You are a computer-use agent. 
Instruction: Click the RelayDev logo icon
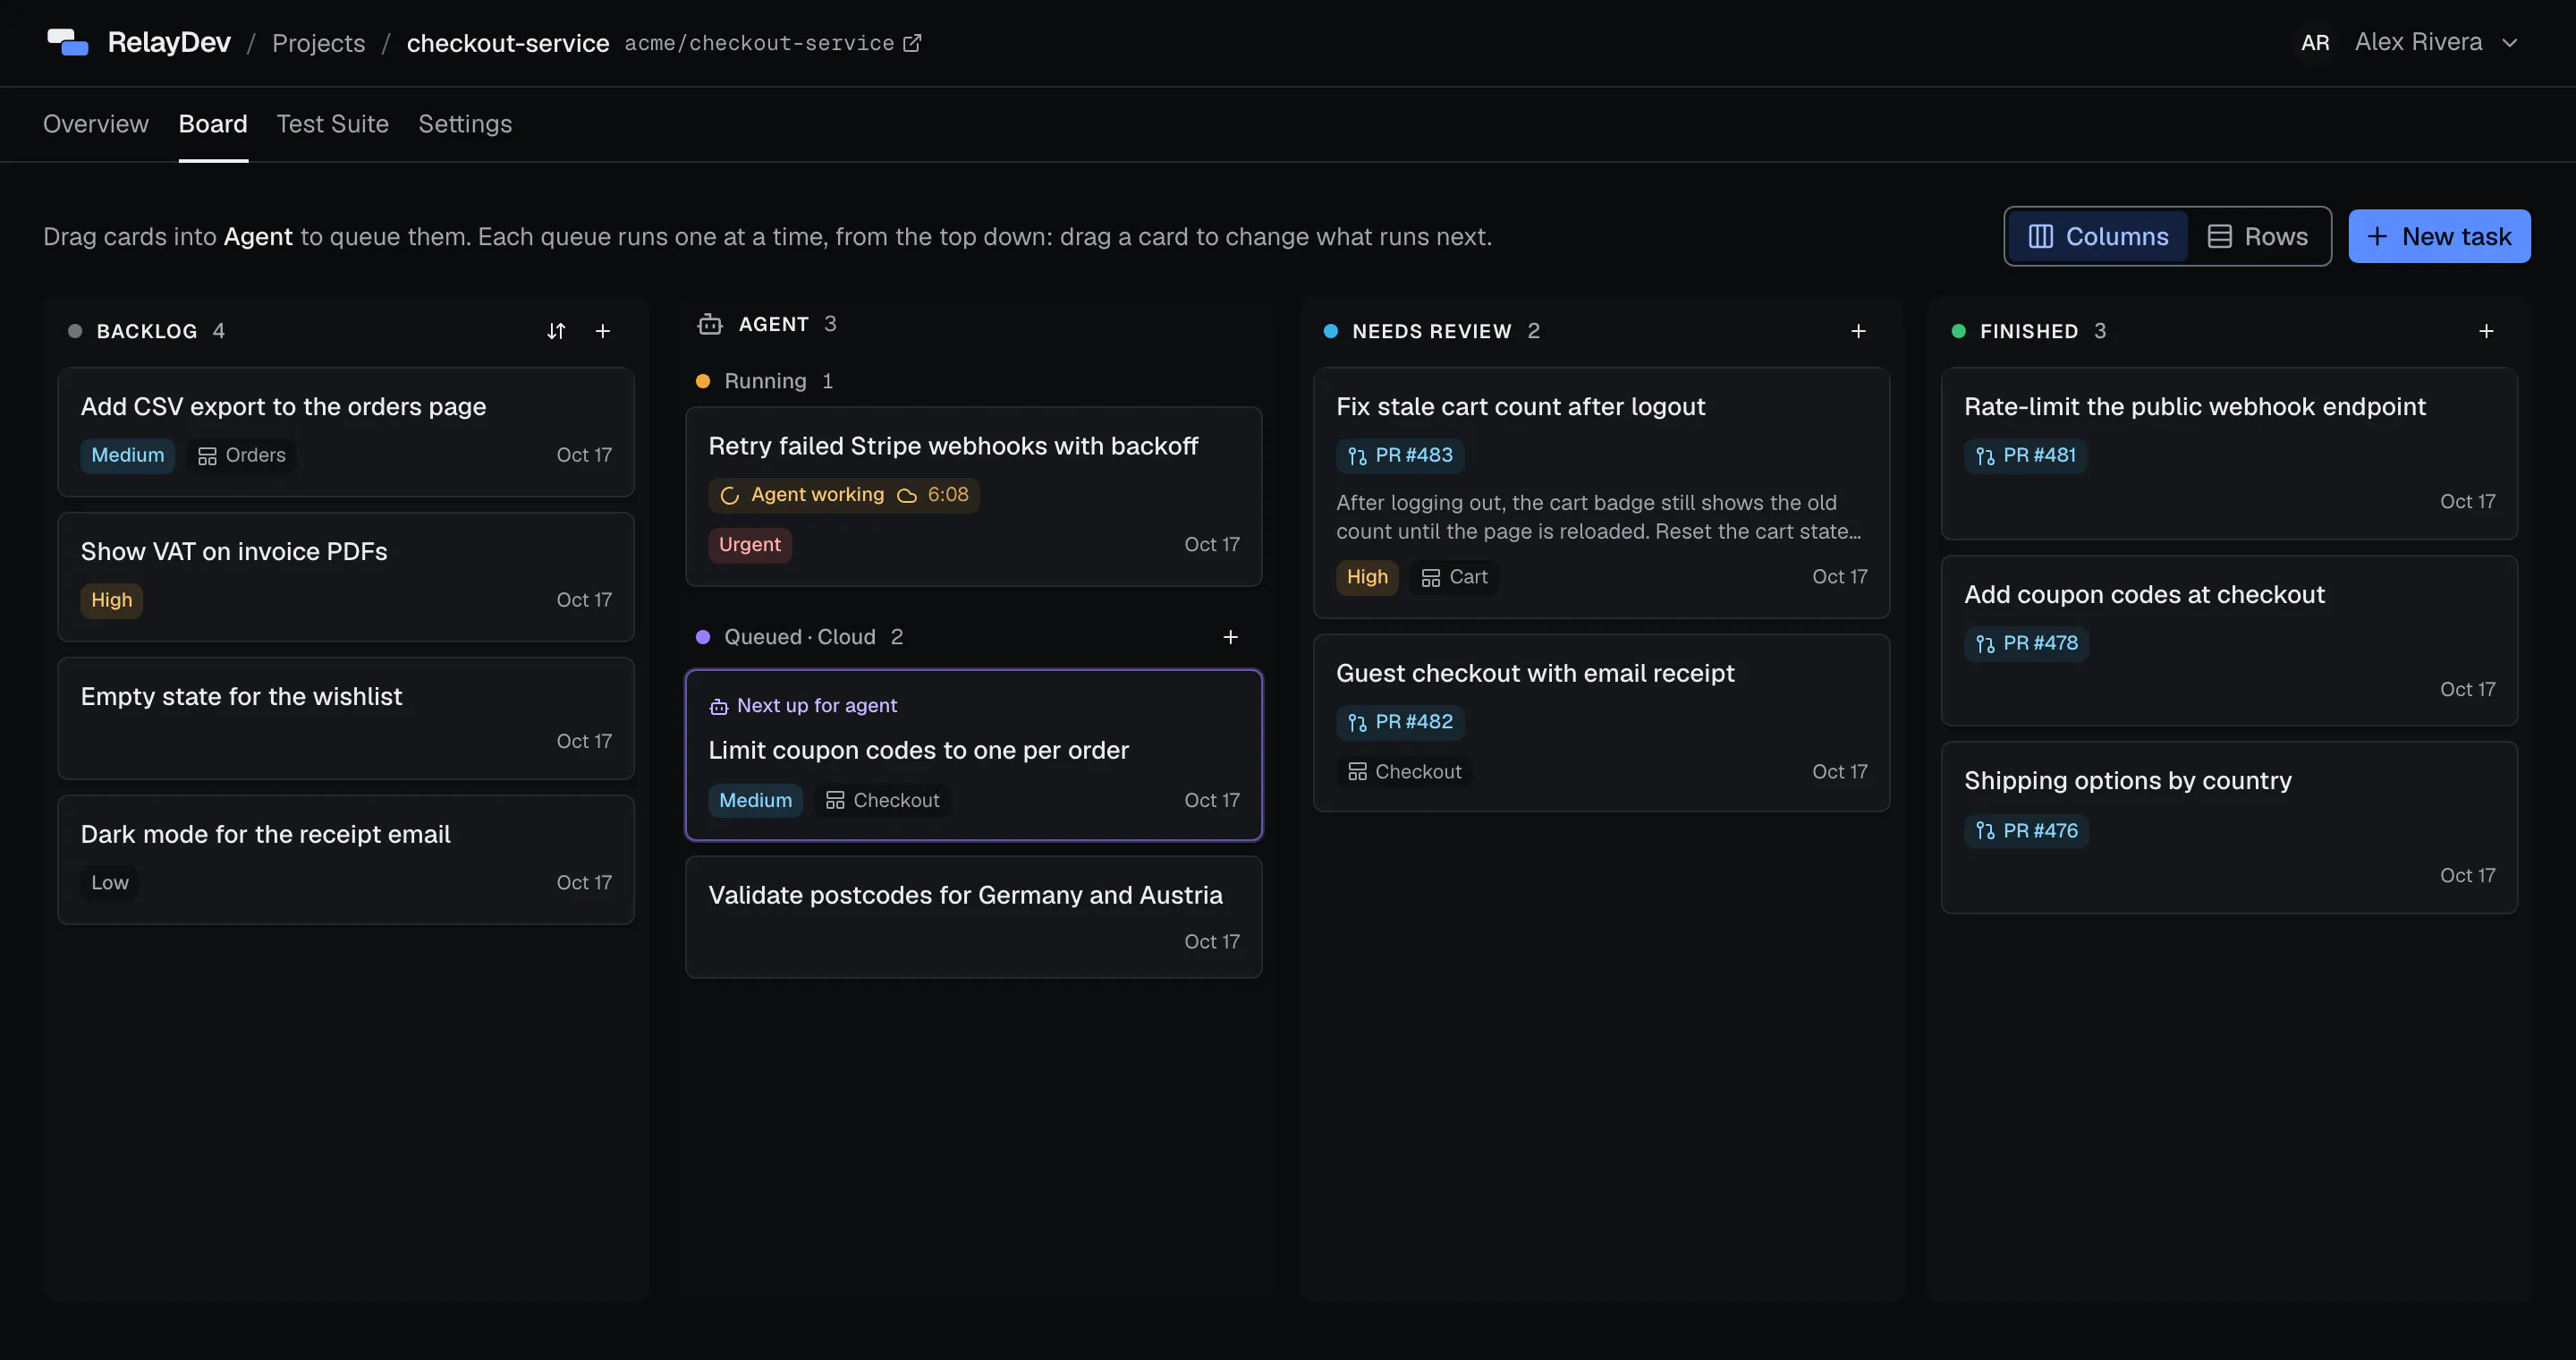click(68, 42)
